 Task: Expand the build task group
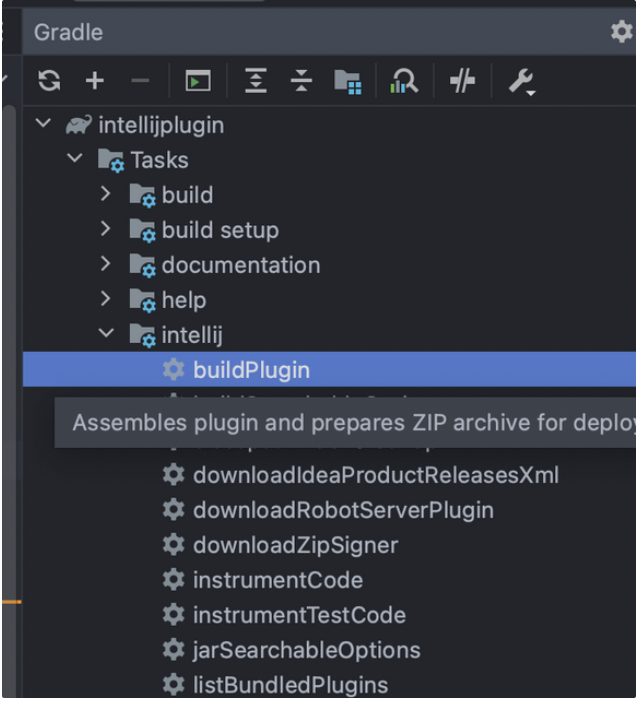click(x=106, y=194)
